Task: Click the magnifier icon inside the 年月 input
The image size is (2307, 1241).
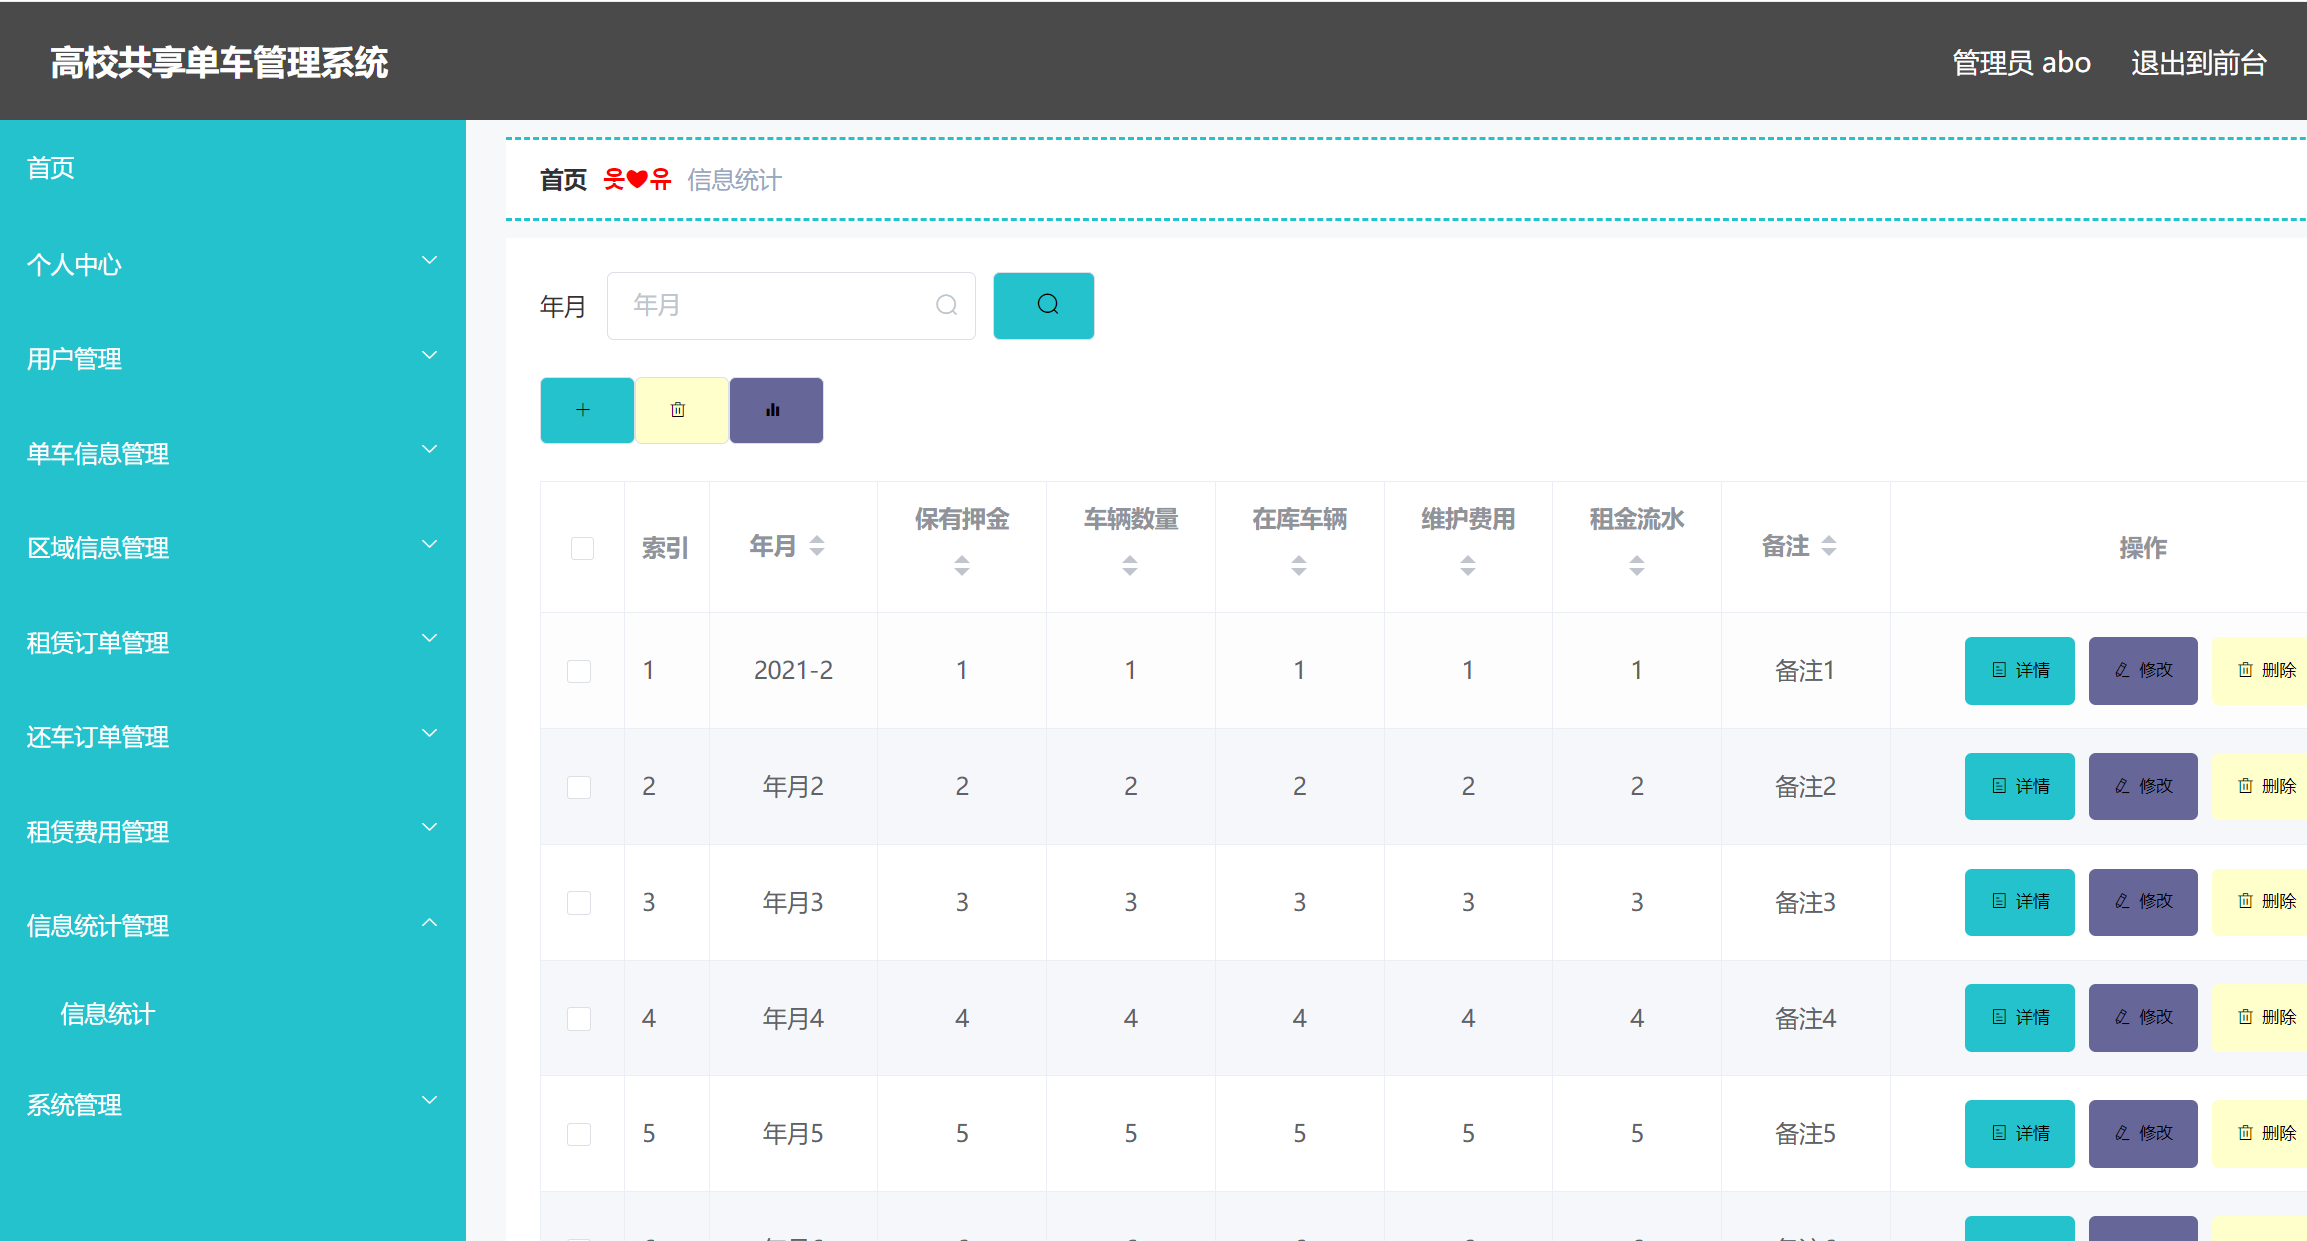Action: [946, 306]
